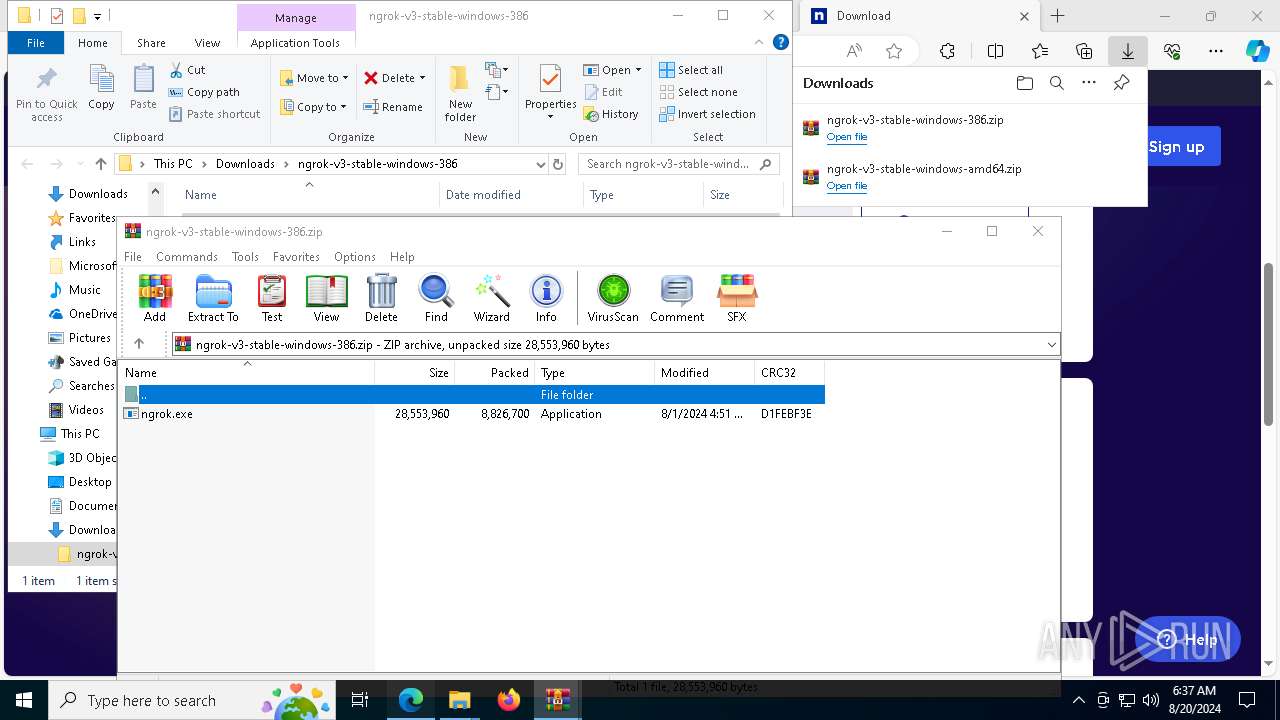Click Select all in Explorer ribbon
The width and height of the screenshot is (1280, 720).
click(x=691, y=70)
